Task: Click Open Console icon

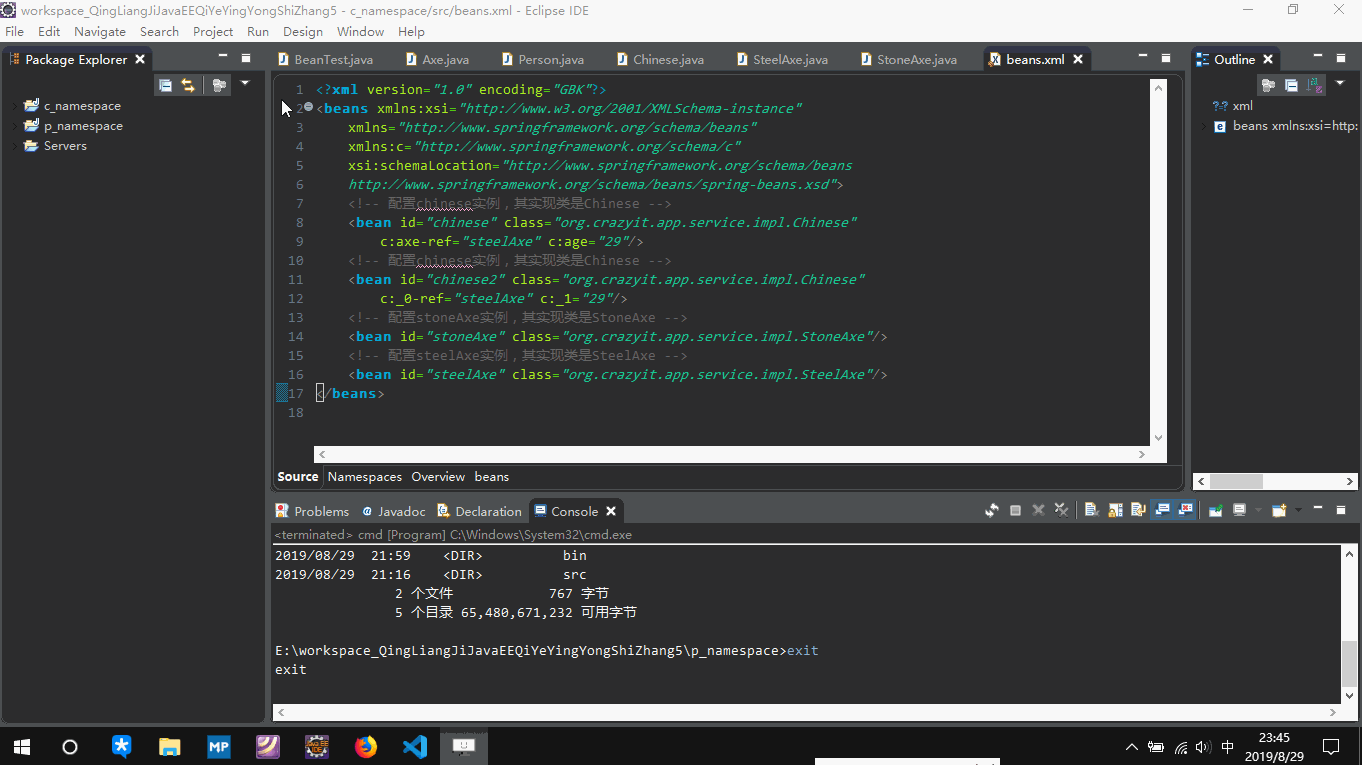Action: (1279, 510)
